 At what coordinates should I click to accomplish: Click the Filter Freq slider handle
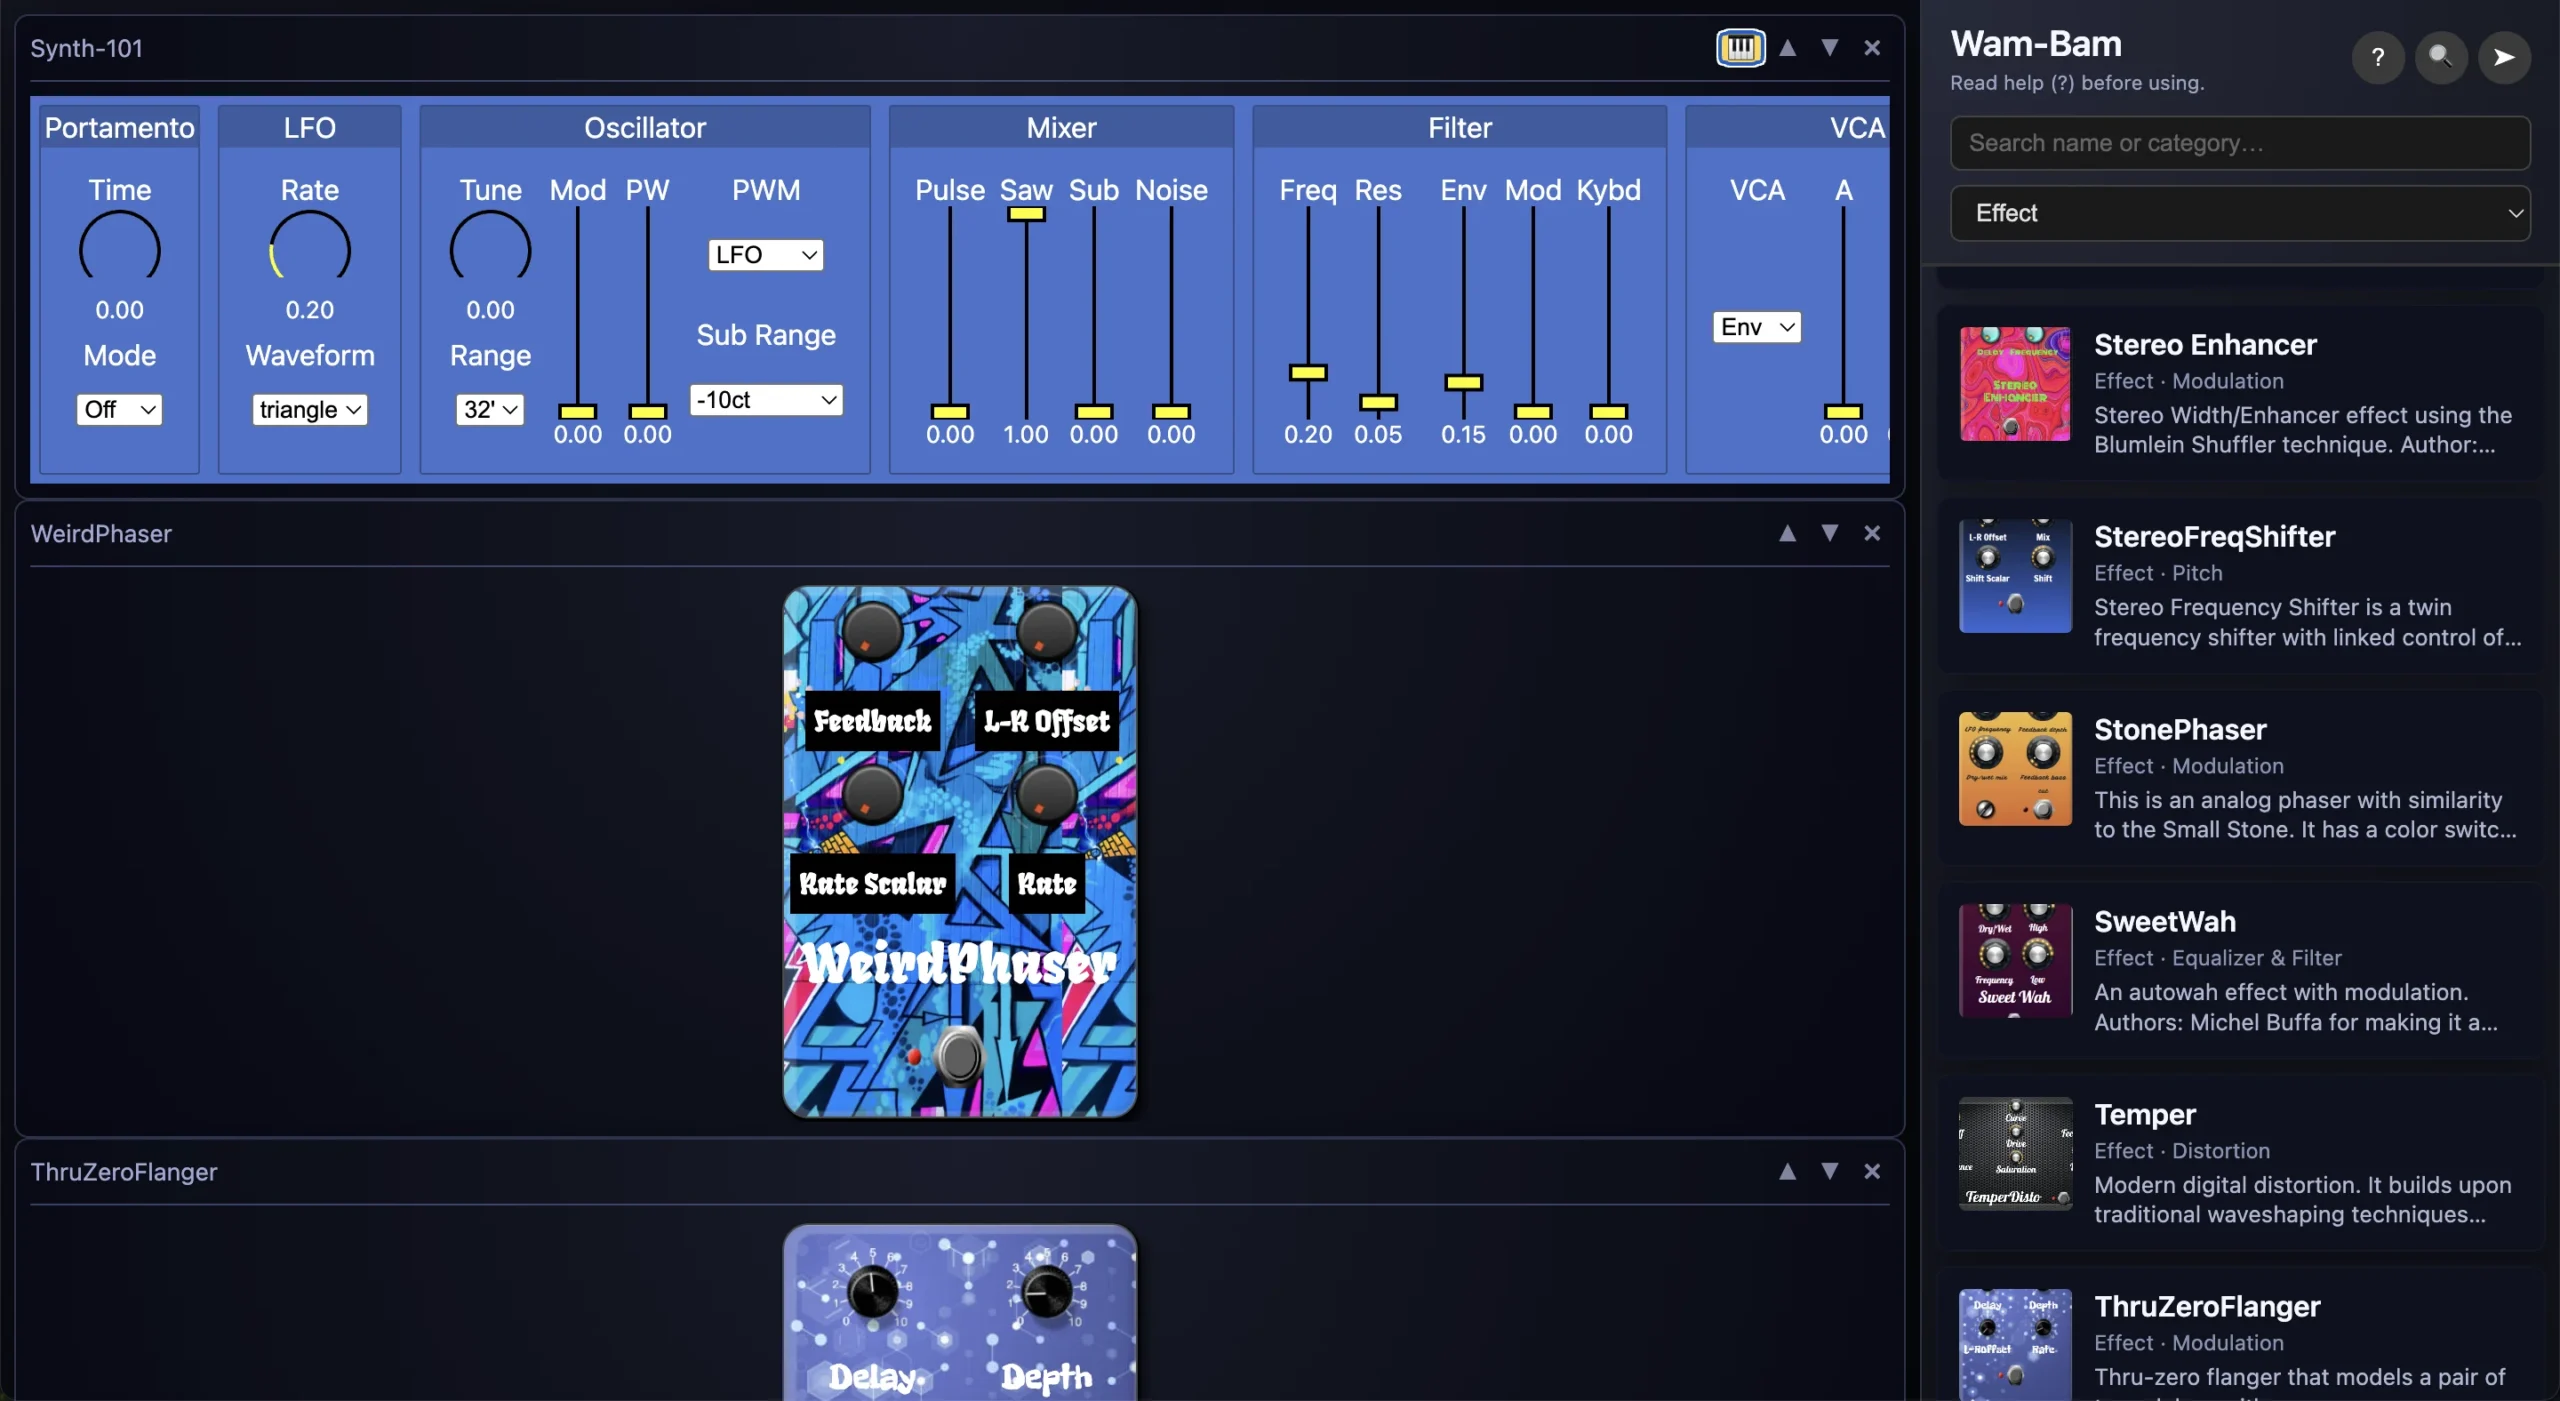tap(1307, 373)
